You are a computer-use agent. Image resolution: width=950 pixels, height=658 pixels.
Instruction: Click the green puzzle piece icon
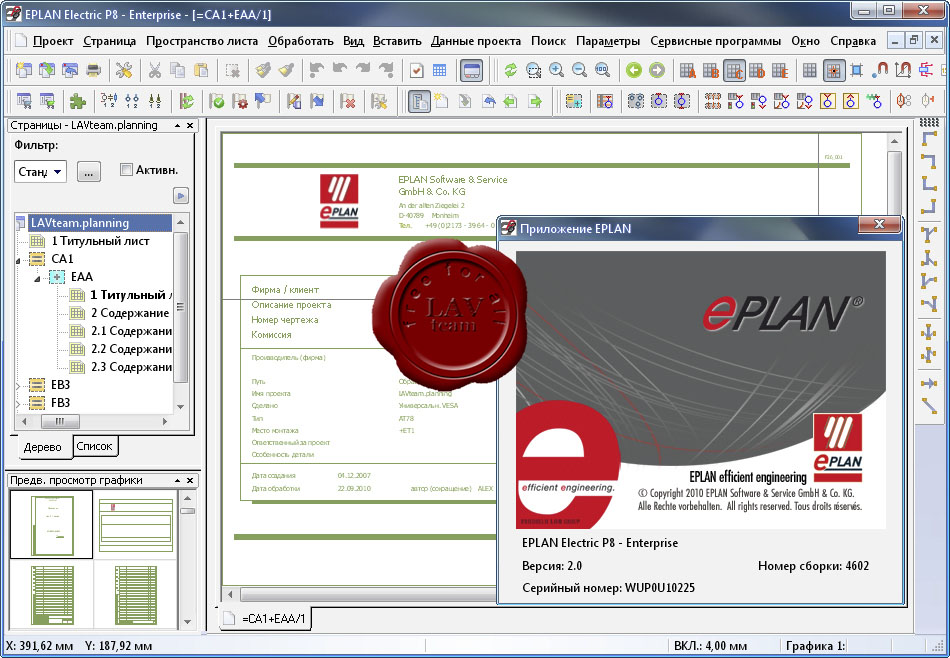[77, 101]
